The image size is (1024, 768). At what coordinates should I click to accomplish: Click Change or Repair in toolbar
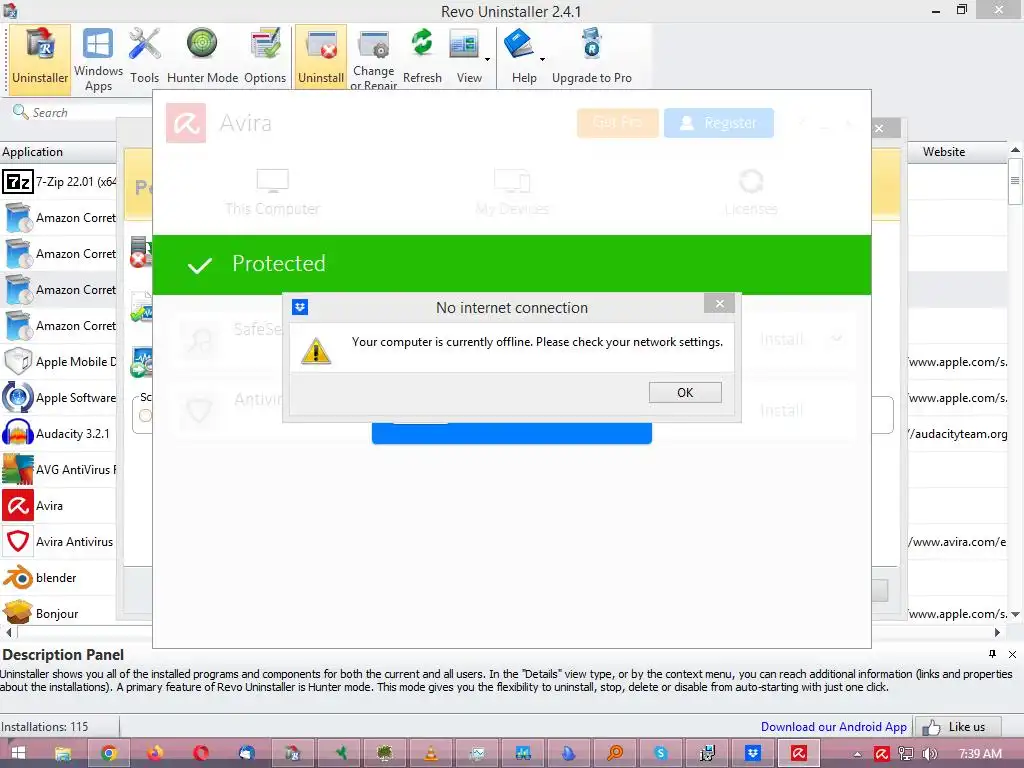coord(374,59)
